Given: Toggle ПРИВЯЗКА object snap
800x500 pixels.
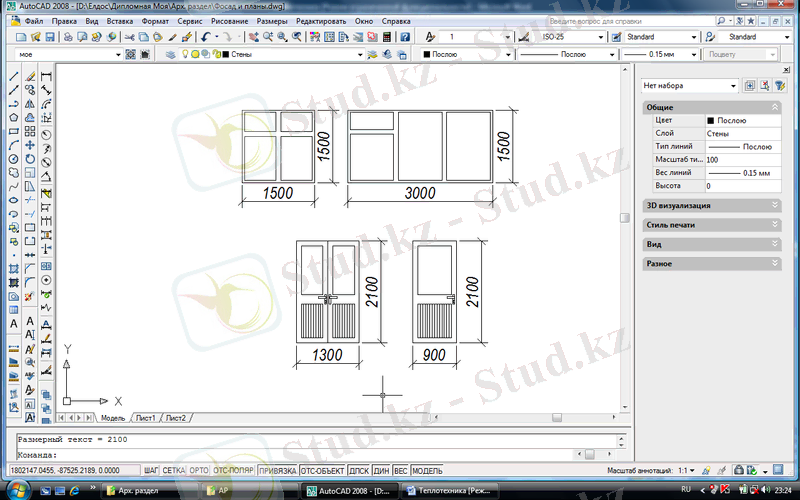Looking at the screenshot, I should pyautogui.click(x=278, y=470).
